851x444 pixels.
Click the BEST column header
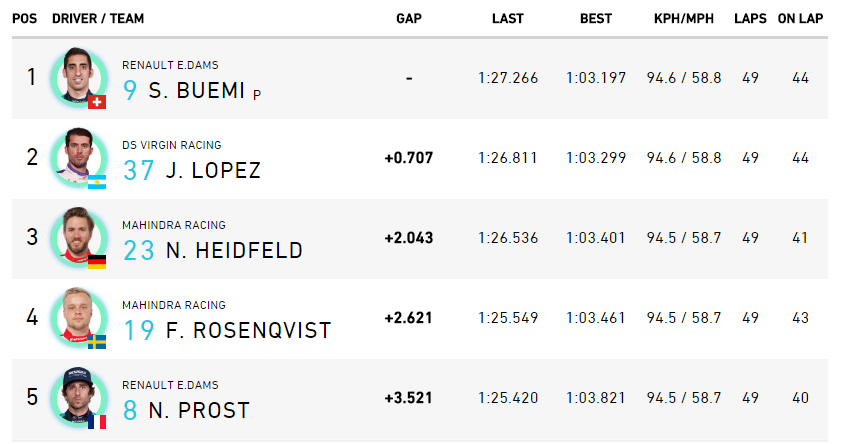point(596,18)
